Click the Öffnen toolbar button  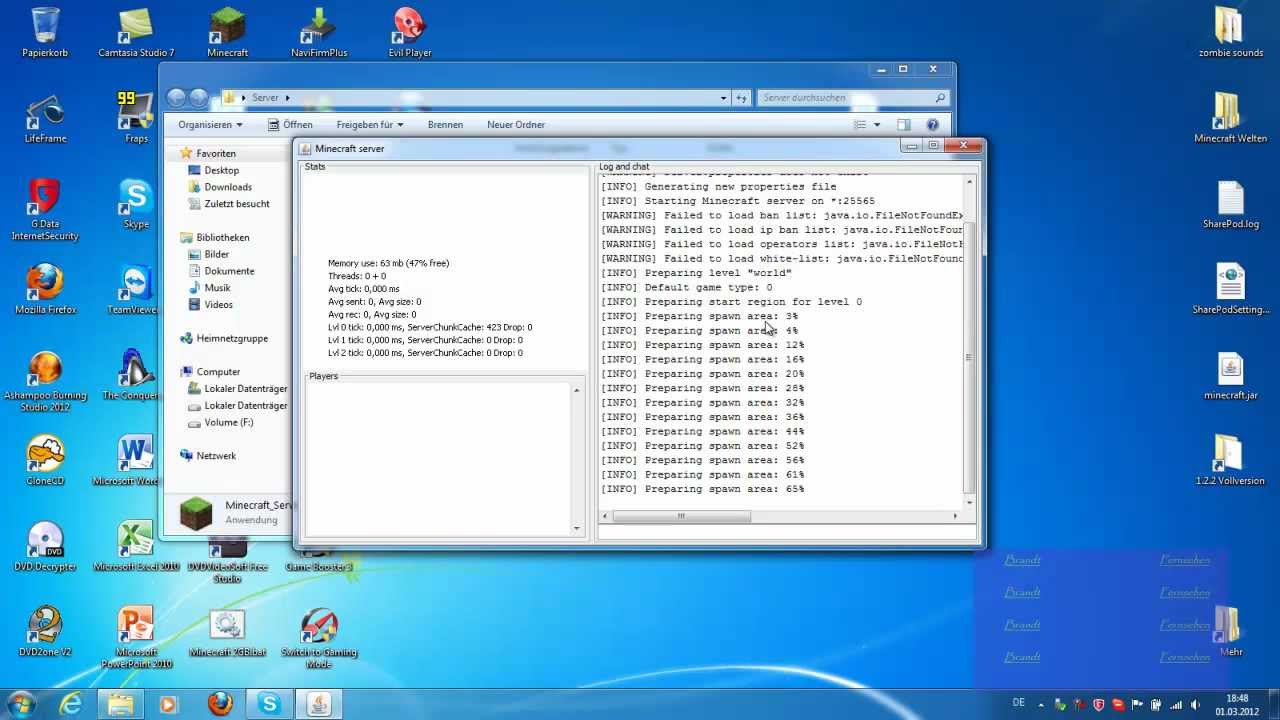click(290, 125)
